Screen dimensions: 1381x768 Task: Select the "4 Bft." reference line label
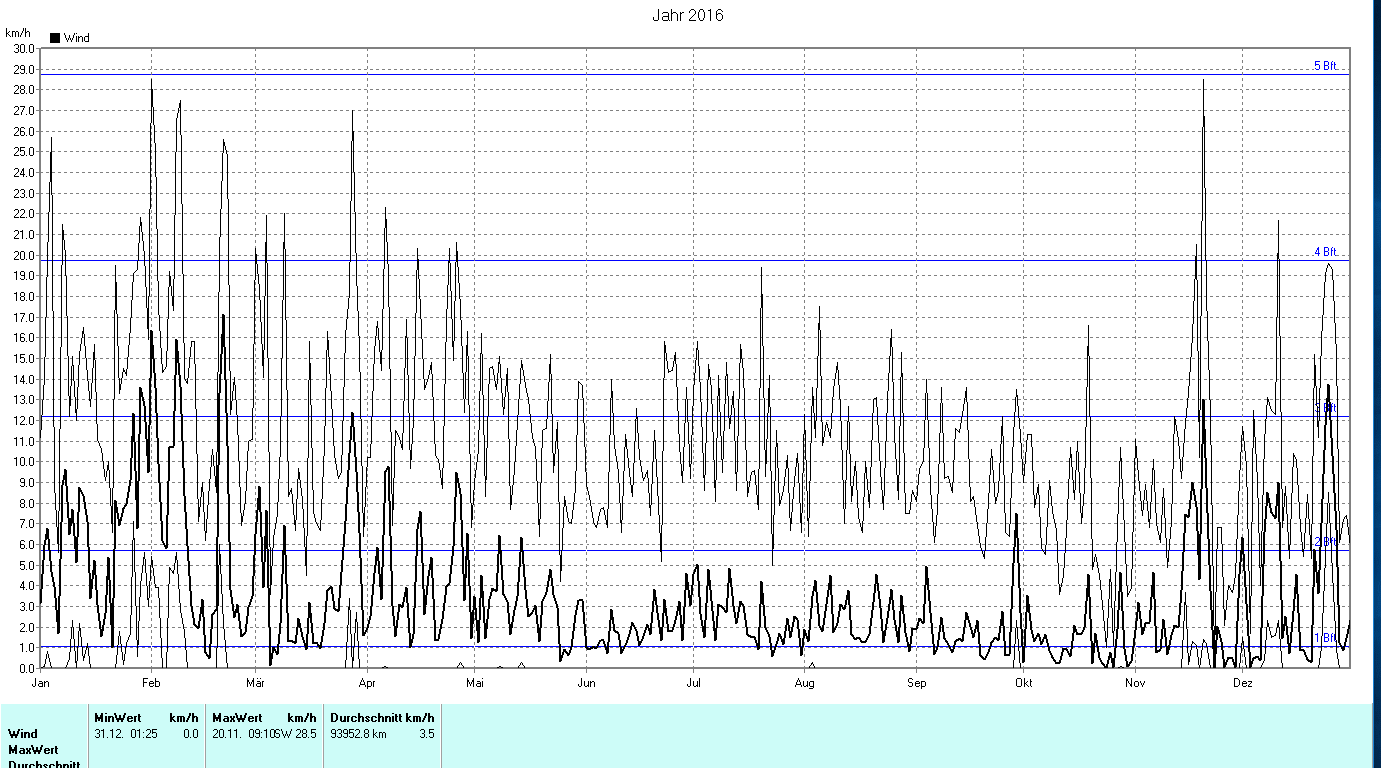pyautogui.click(x=1326, y=252)
